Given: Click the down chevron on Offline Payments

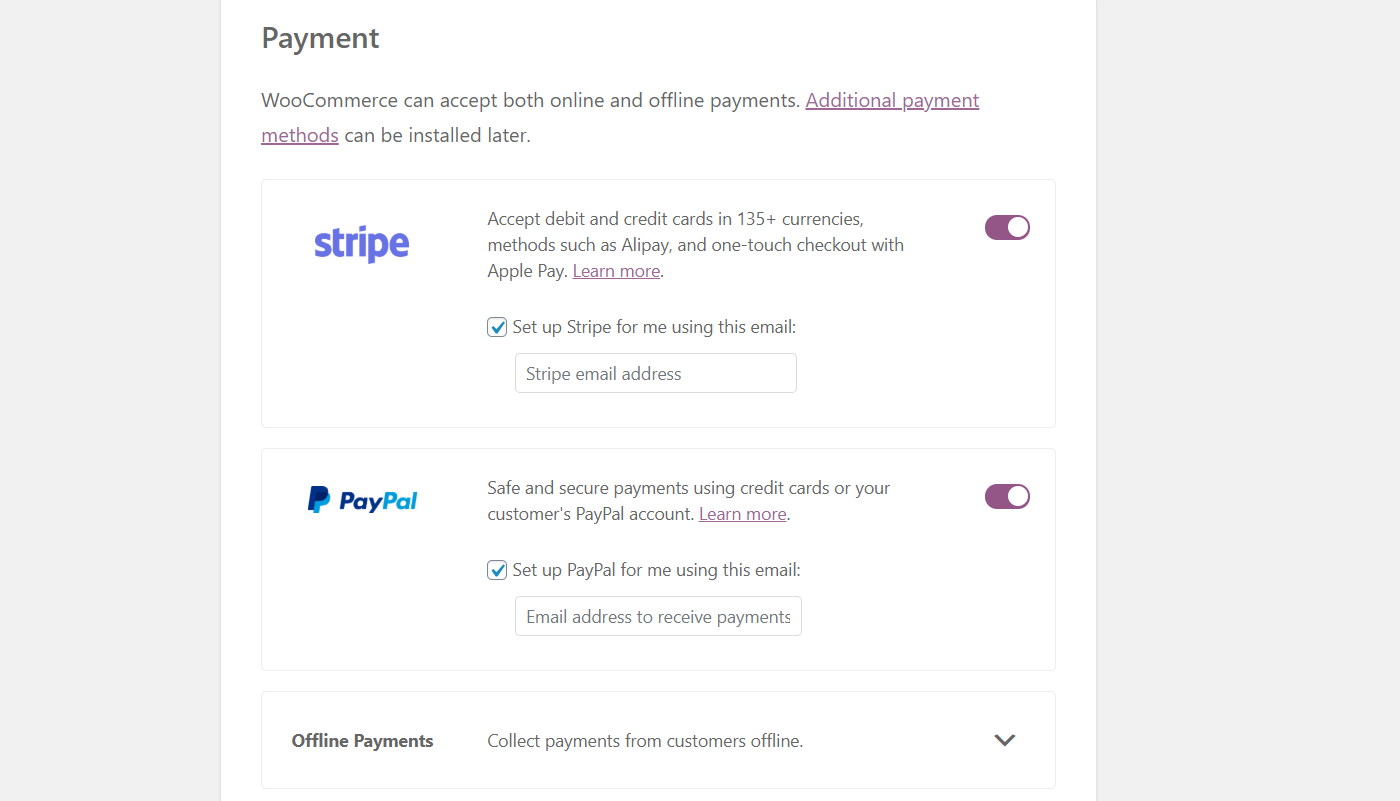Looking at the screenshot, I should click(1004, 740).
